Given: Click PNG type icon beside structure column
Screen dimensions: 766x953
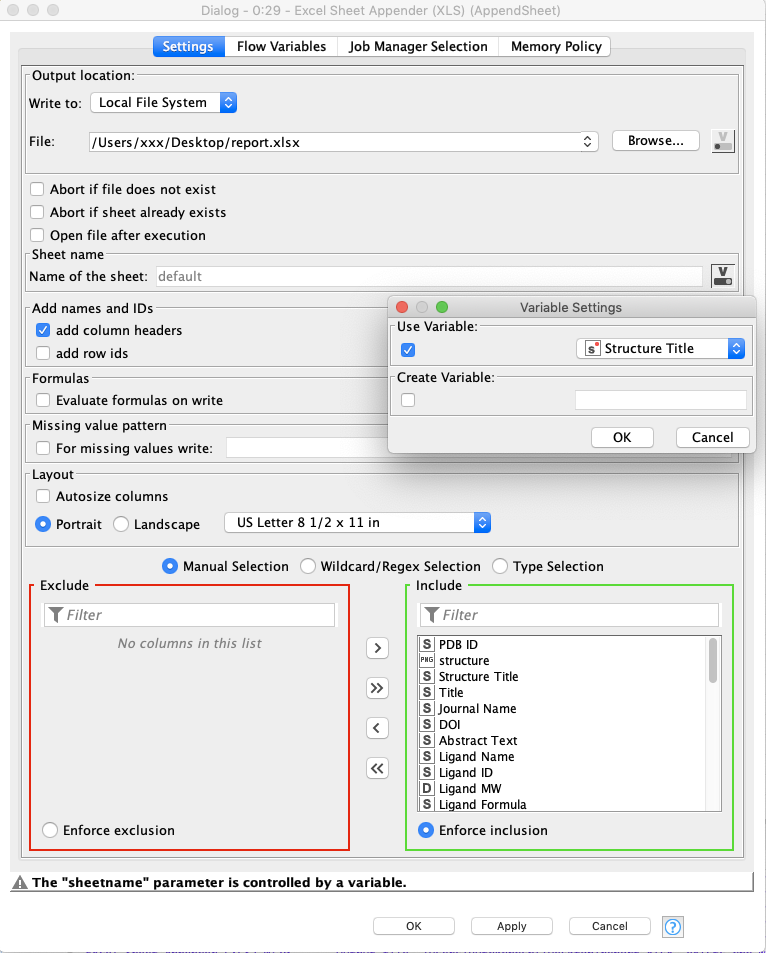Looking at the screenshot, I should coord(427,660).
